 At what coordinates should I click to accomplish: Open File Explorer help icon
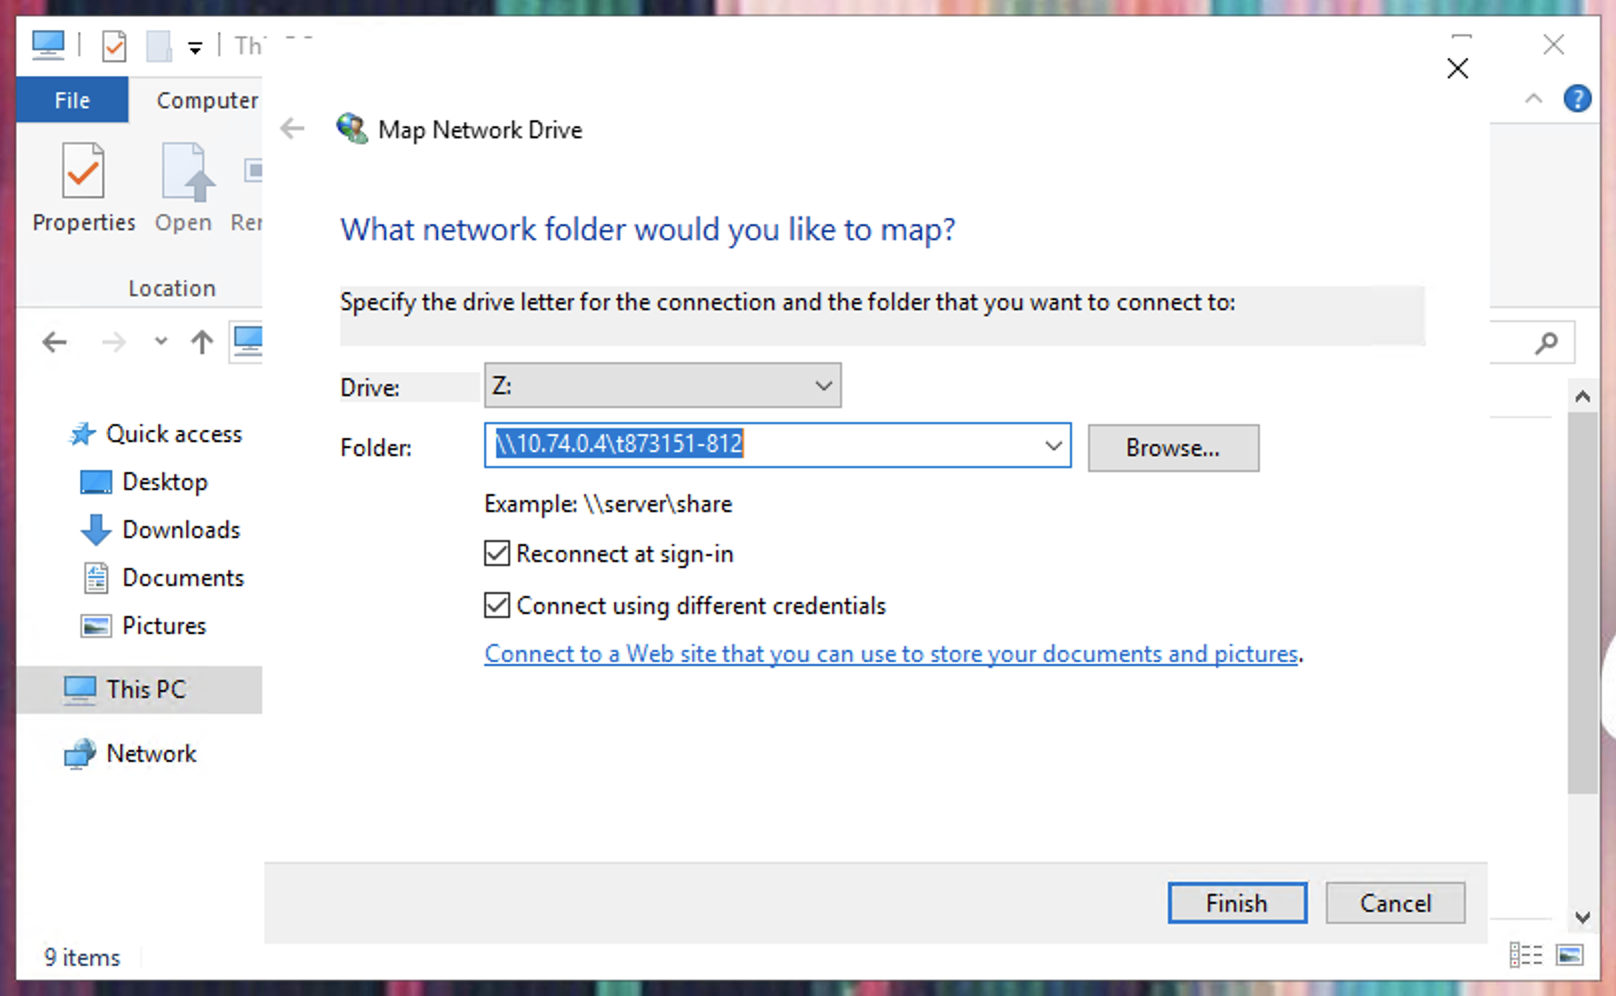(1577, 98)
